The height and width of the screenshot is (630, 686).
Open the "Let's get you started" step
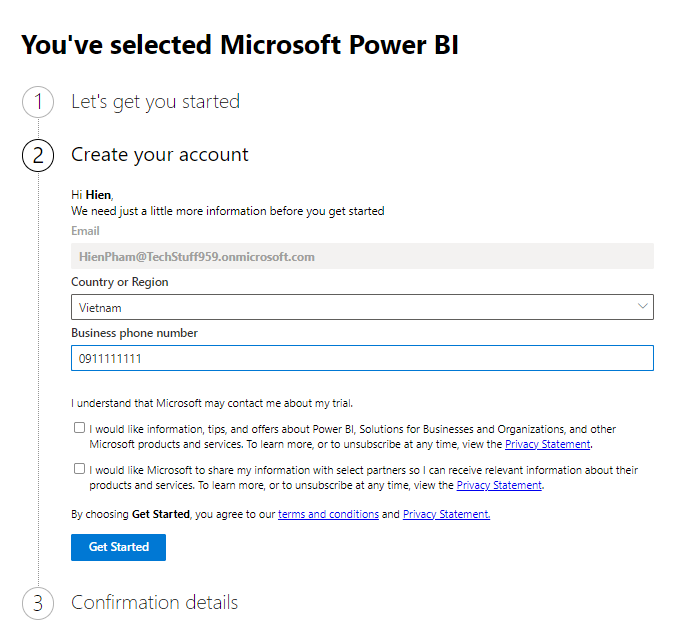coord(155,102)
